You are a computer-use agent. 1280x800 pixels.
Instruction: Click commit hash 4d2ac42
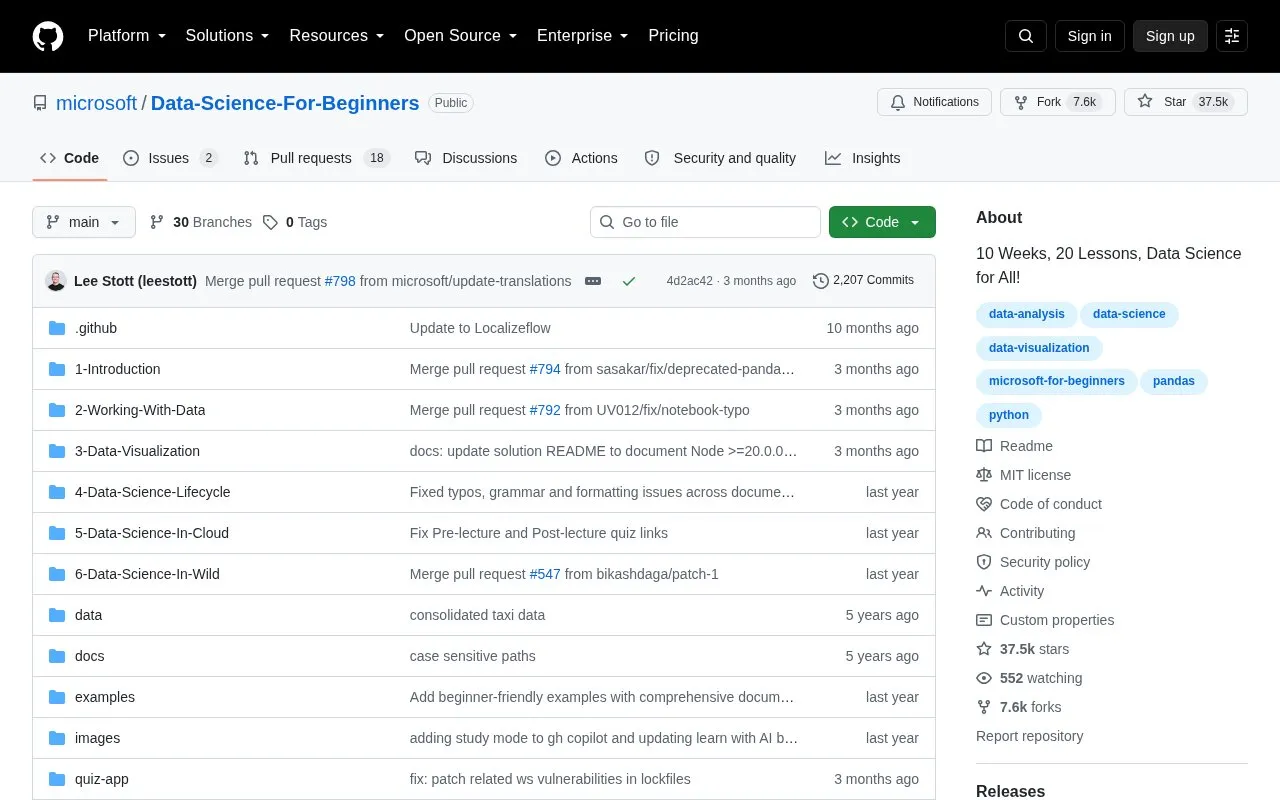690,281
